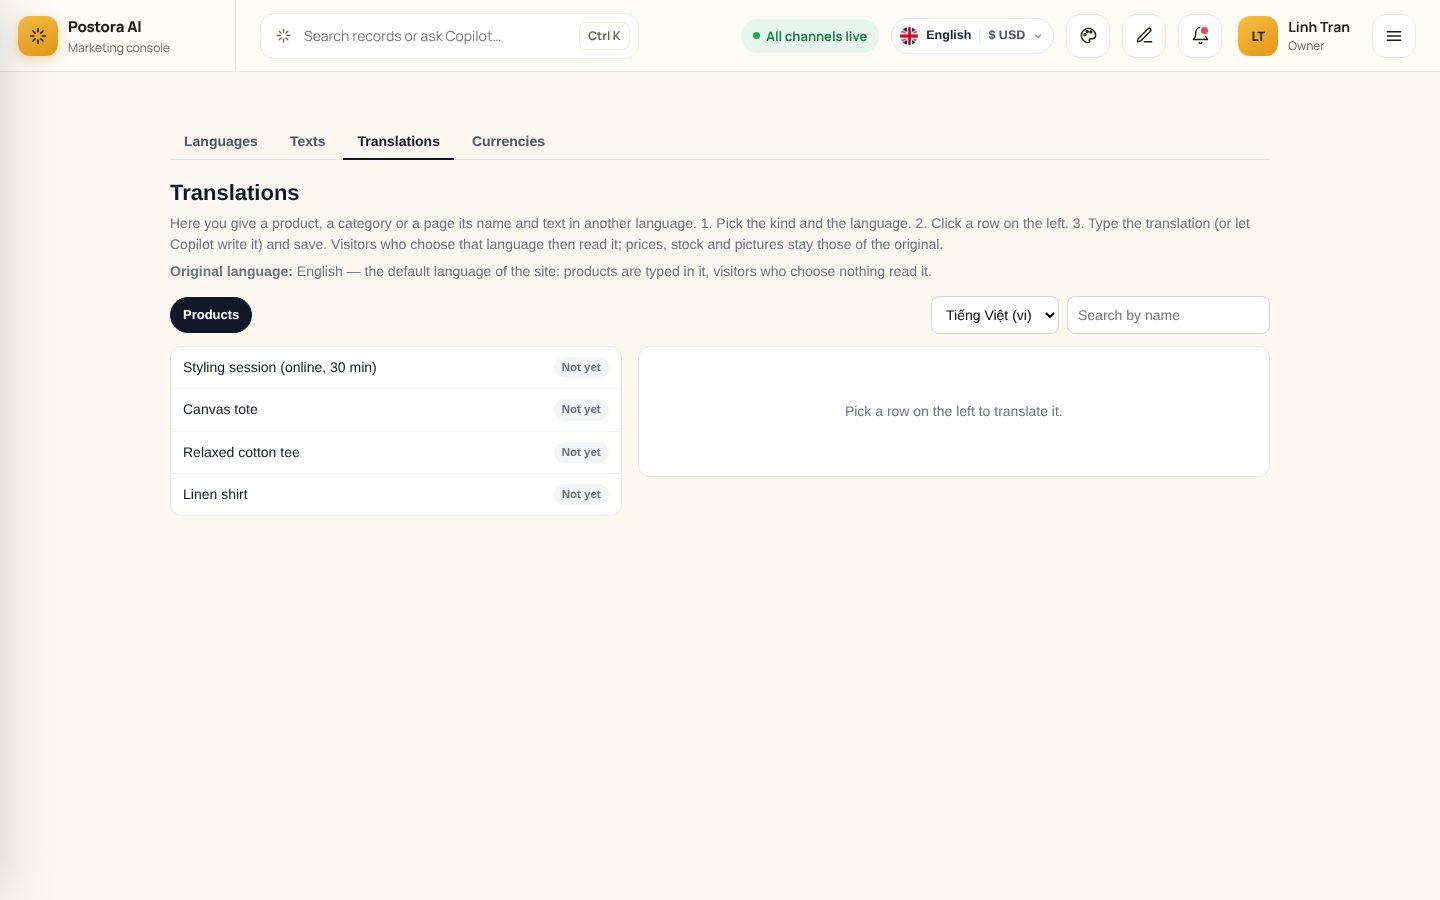Select the Canvas tote row

click(396, 410)
